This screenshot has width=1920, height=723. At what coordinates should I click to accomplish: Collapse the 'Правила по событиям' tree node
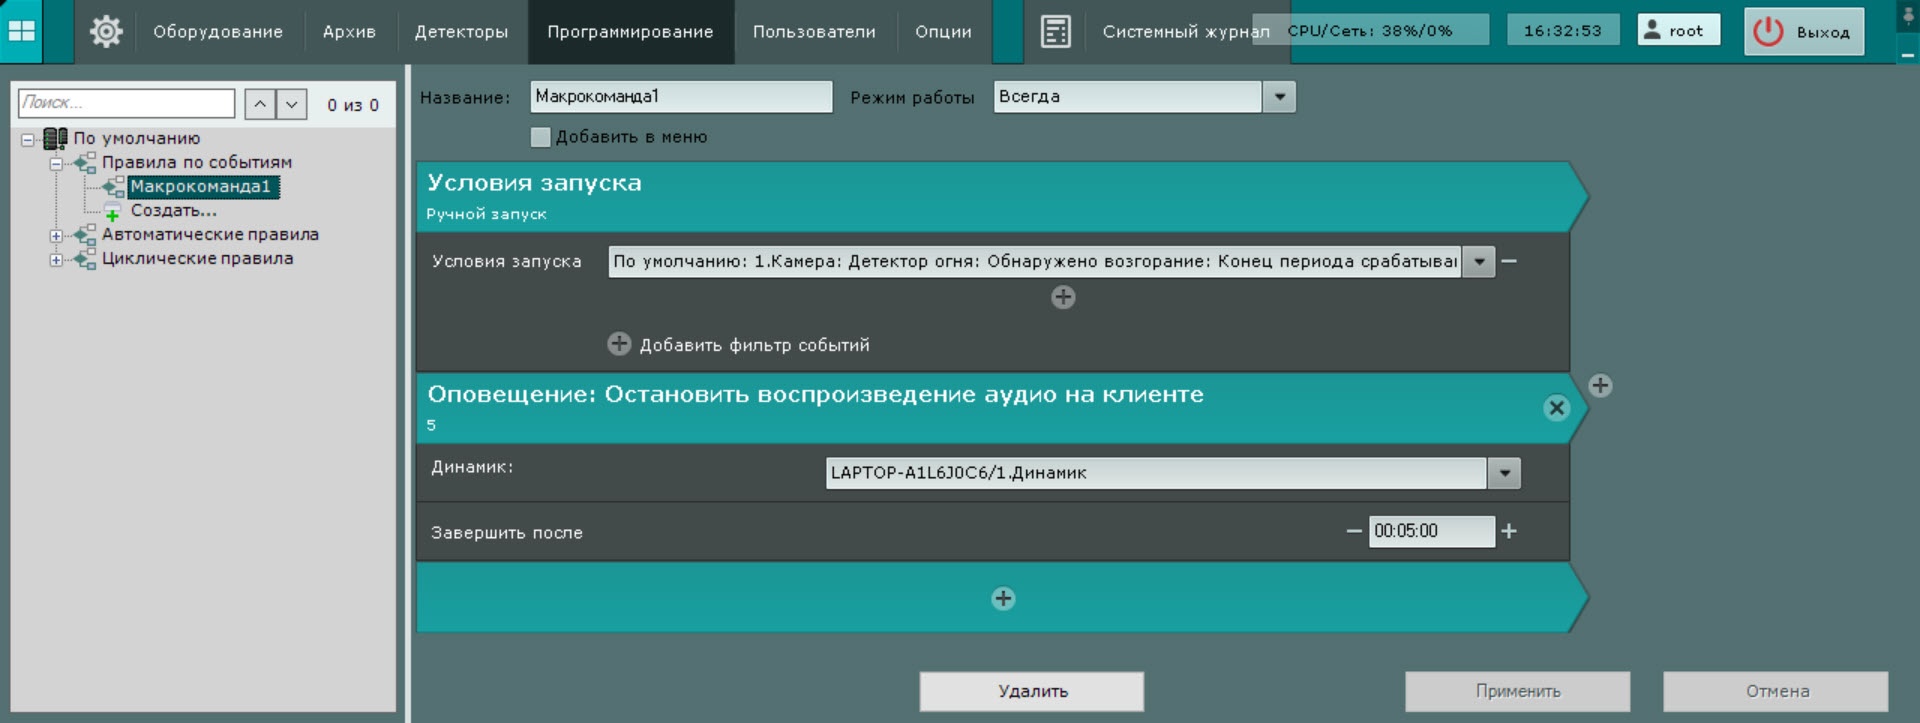57,163
